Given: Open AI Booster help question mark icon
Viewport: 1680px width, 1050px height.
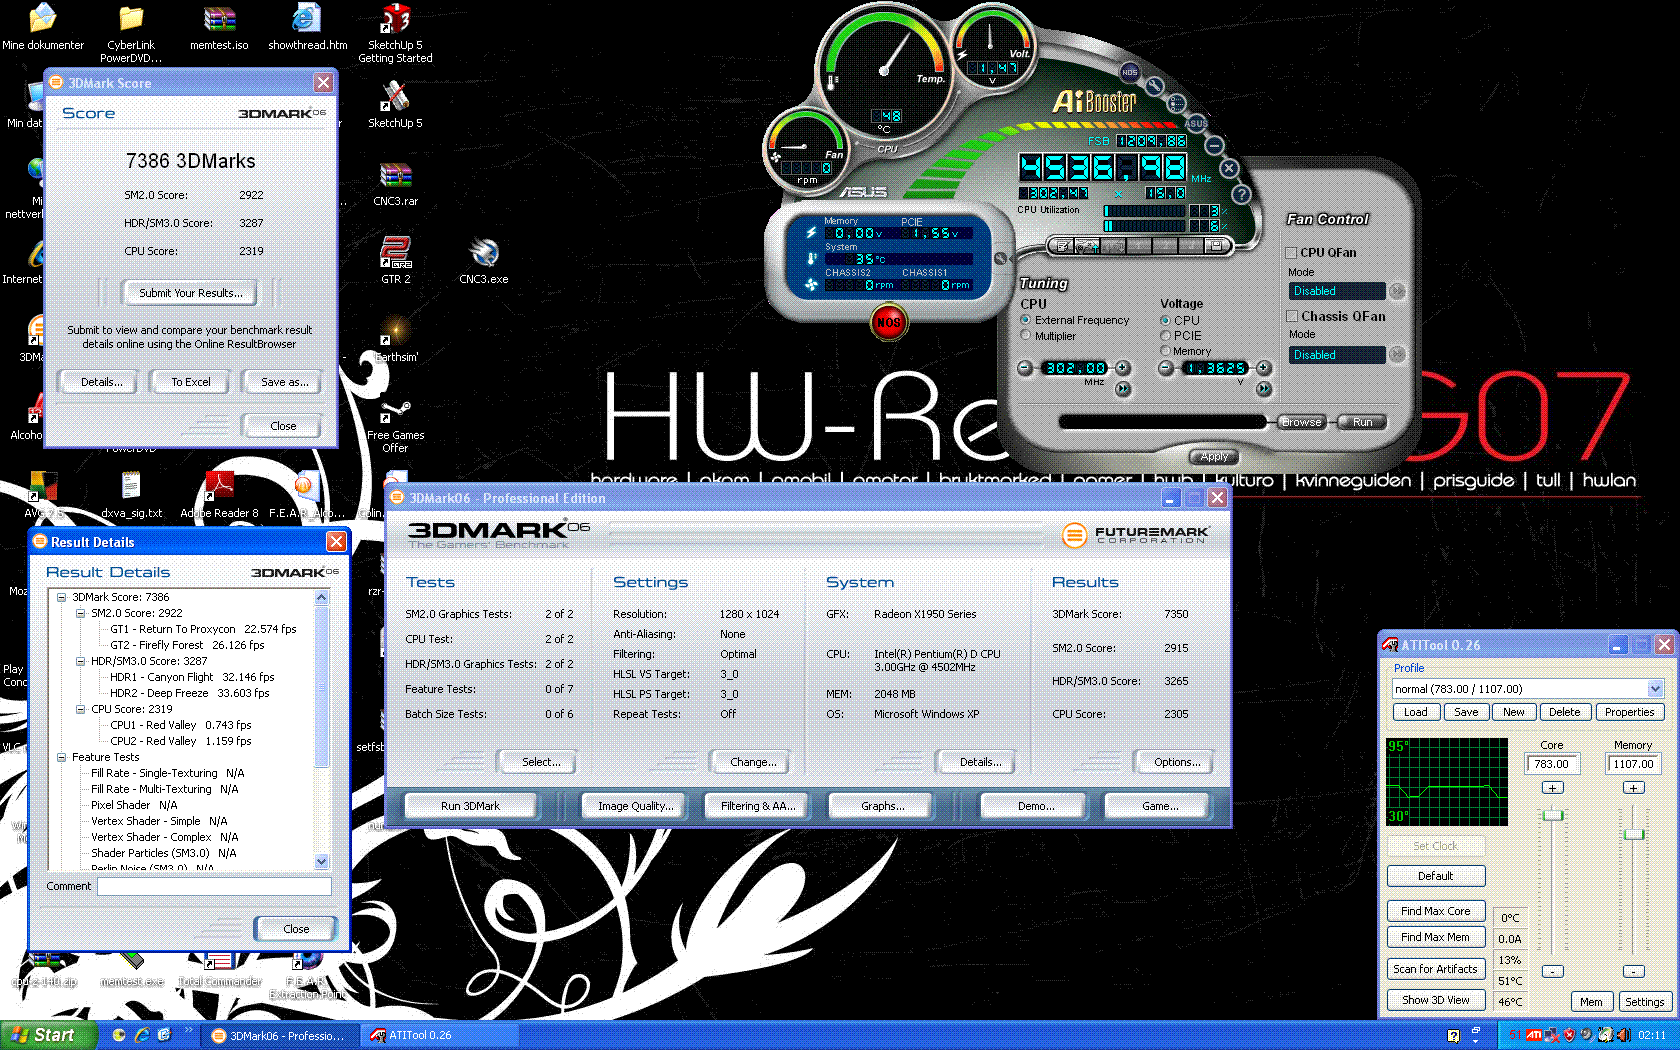Looking at the screenshot, I should (1241, 194).
